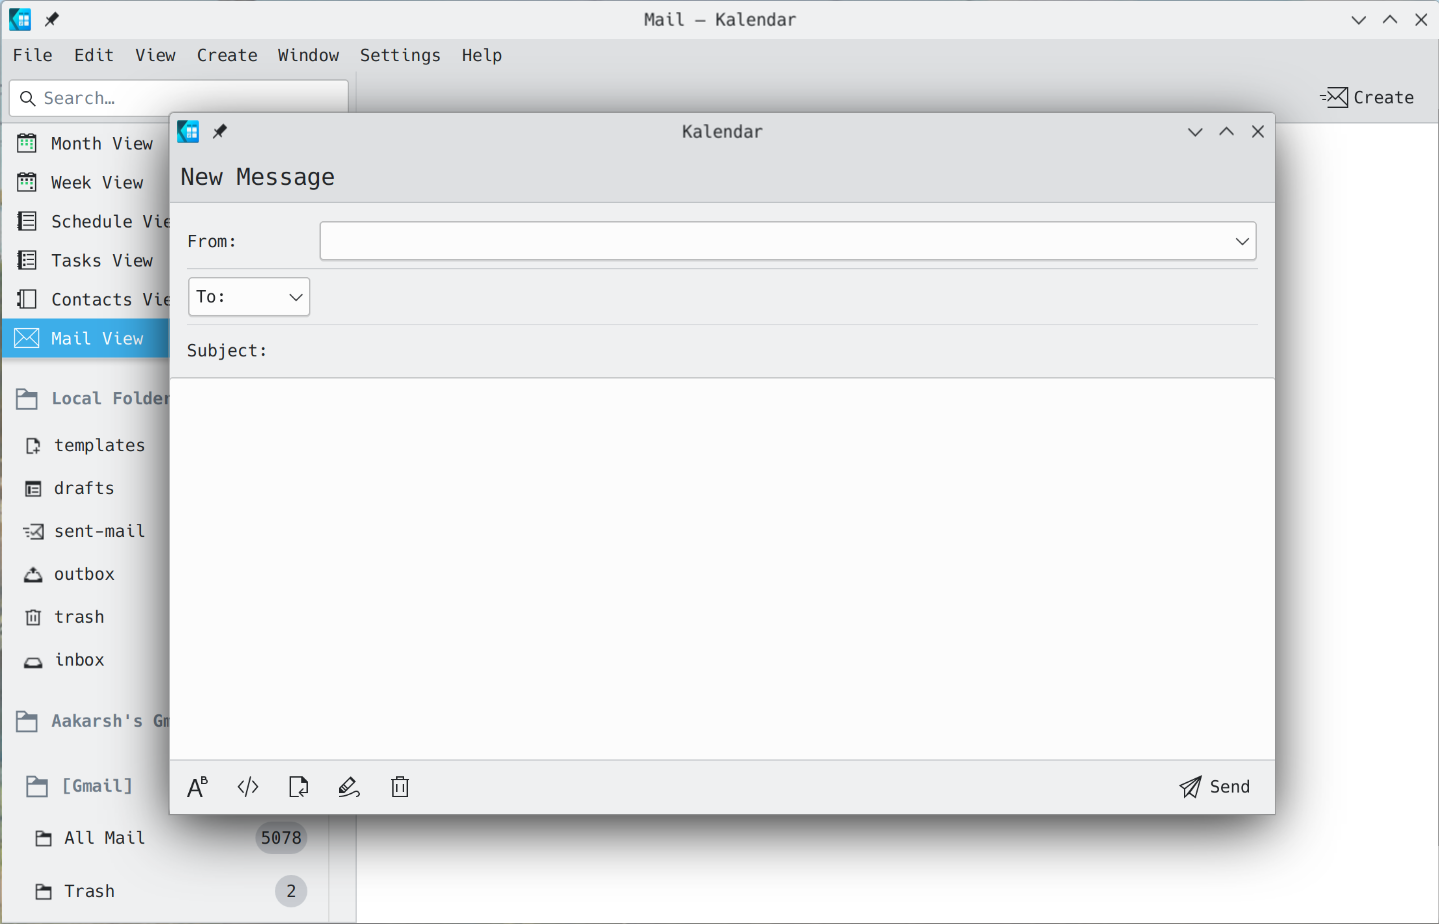This screenshot has height=924, width=1440.
Task: Open Schedule View from the sidebar
Action: (x=100, y=221)
